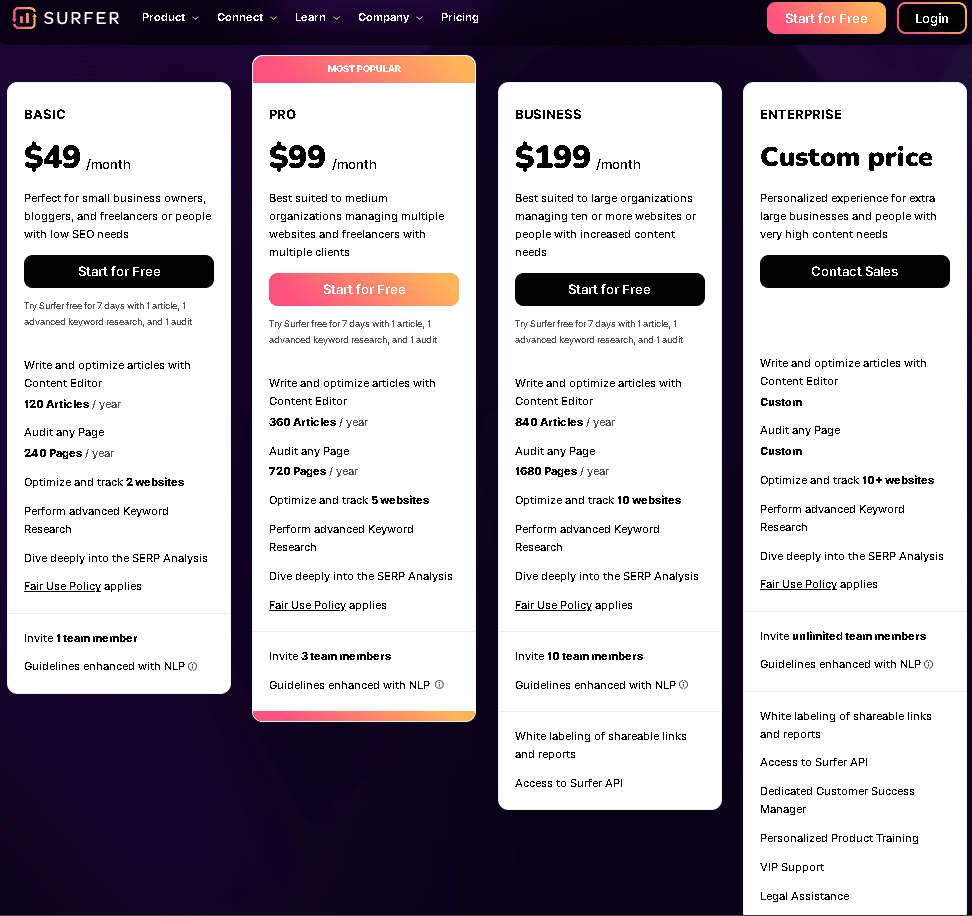Click the Surfer logo icon
Screen dimensions: 972x916
pos(24,18)
